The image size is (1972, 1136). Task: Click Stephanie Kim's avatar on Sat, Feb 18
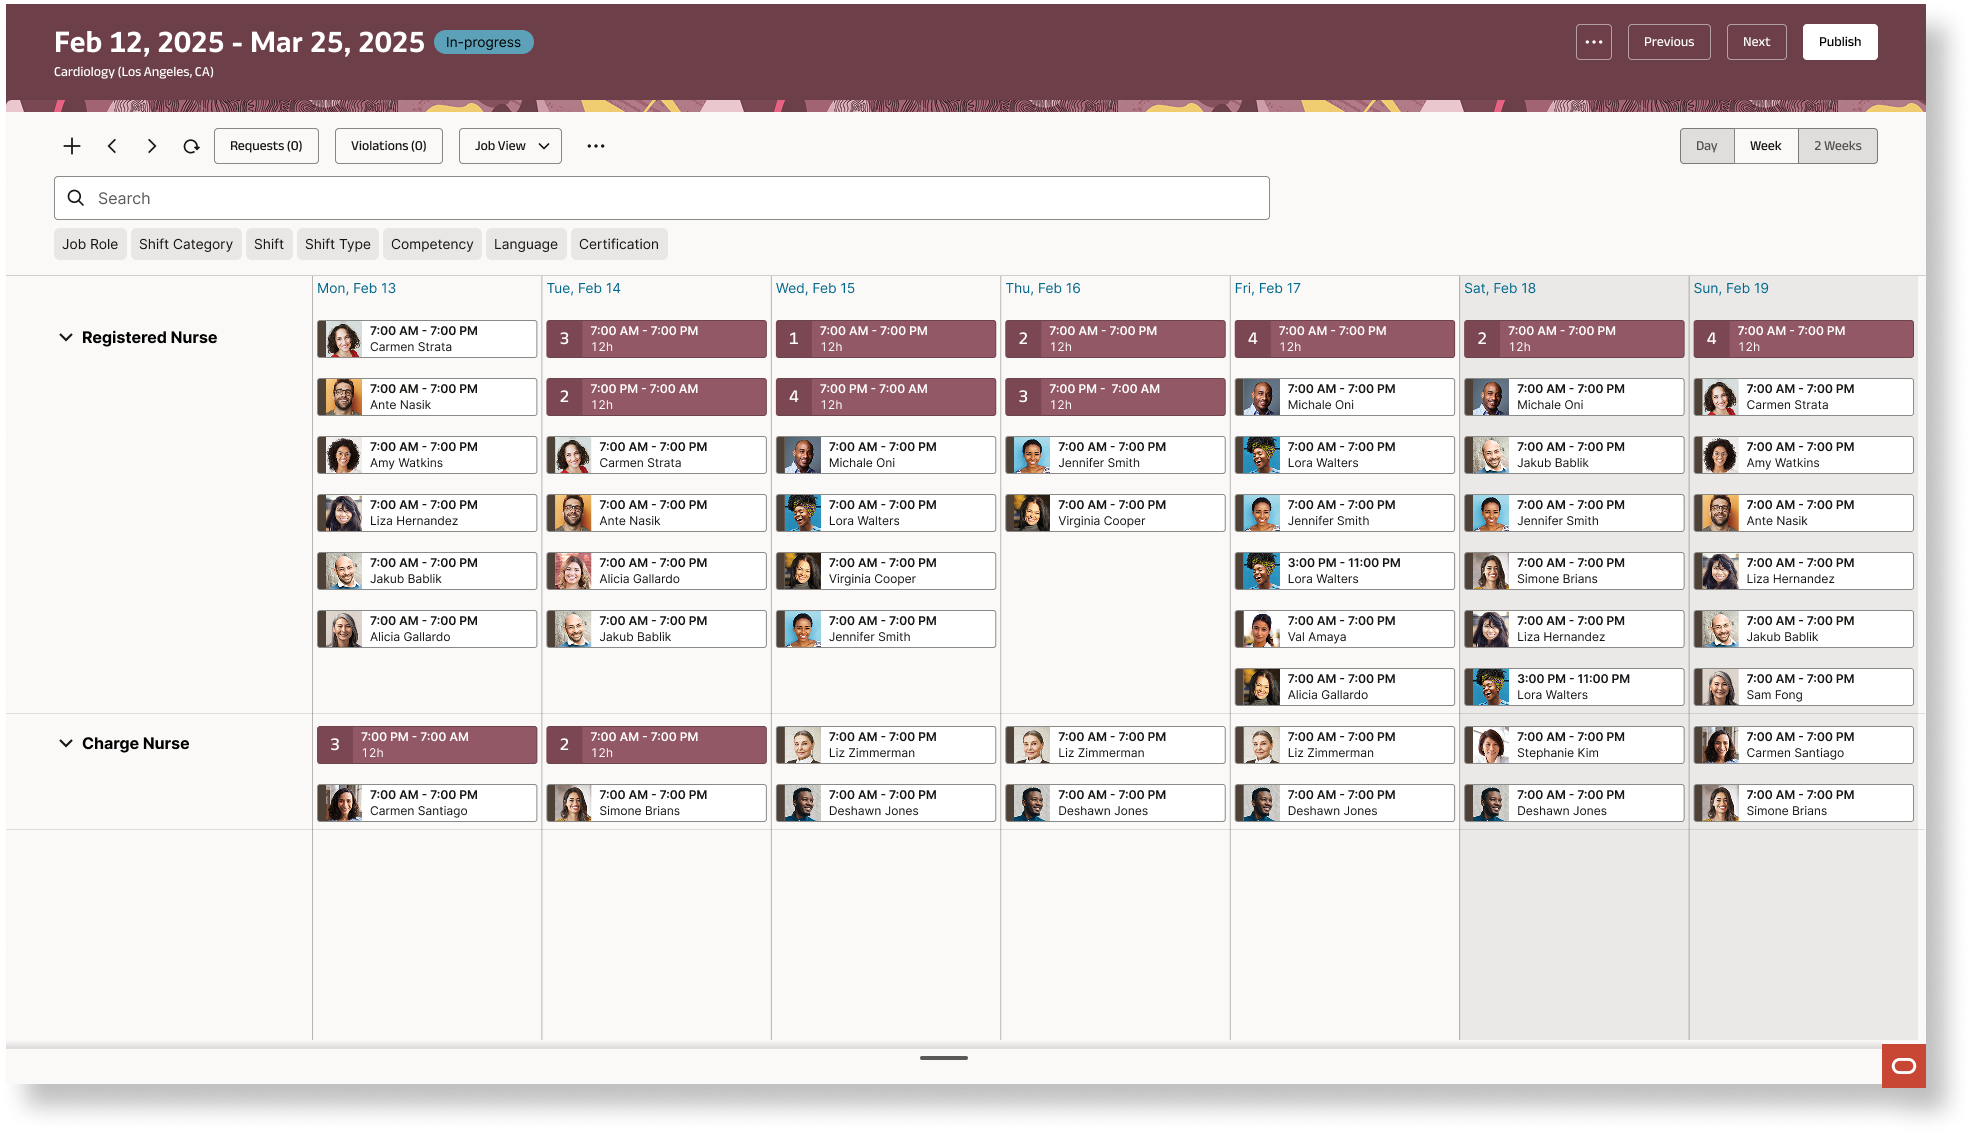pyautogui.click(x=1490, y=745)
